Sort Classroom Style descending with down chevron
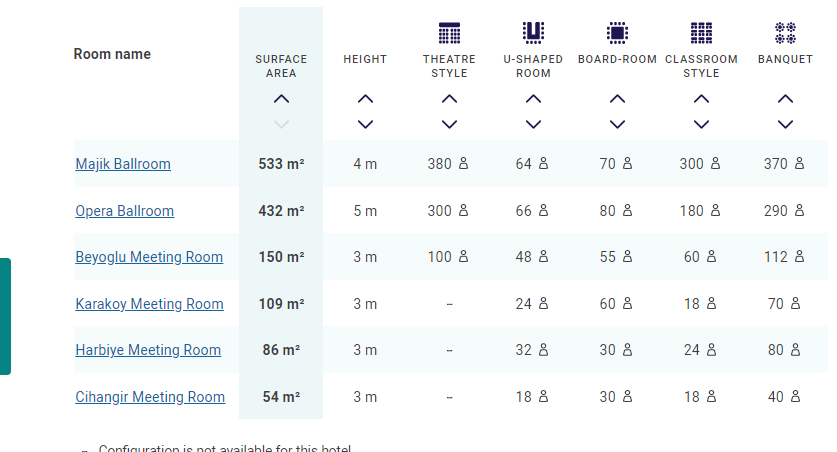 tap(701, 124)
